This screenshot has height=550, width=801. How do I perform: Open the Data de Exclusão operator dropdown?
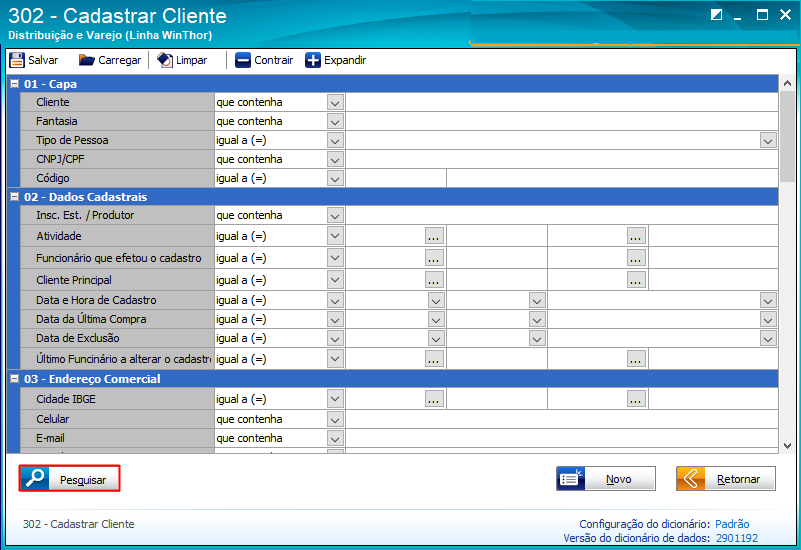click(335, 338)
